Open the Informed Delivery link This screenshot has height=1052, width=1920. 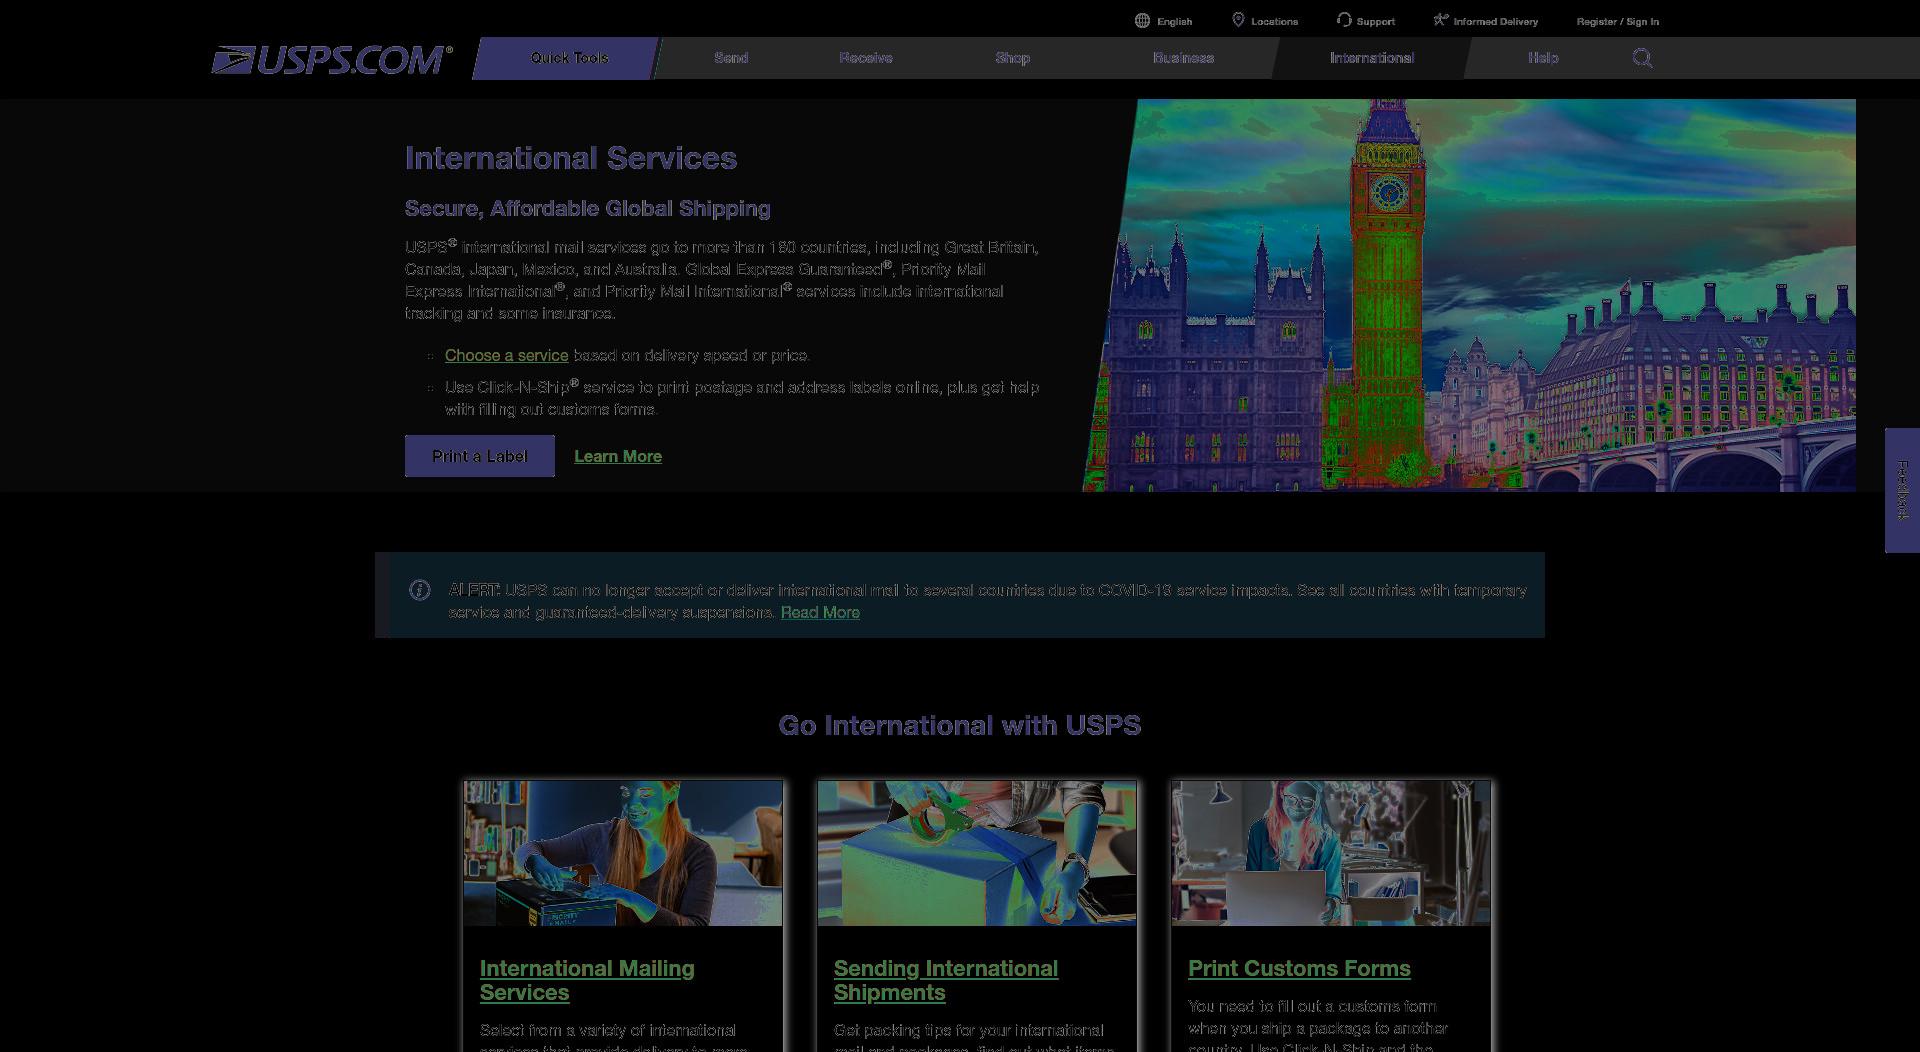[x=1495, y=21]
